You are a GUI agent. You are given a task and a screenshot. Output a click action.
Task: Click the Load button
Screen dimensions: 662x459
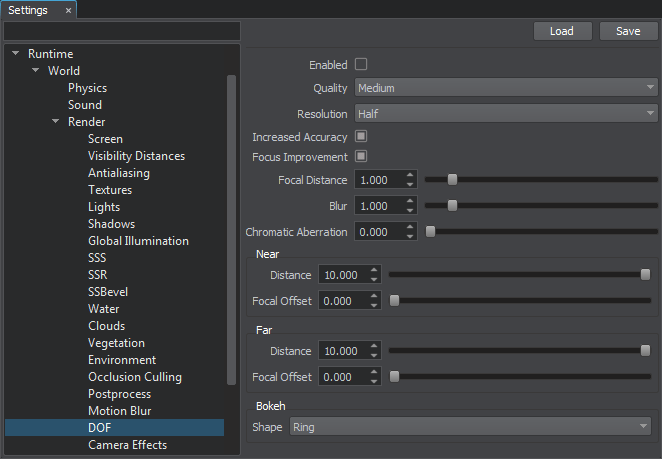562,31
